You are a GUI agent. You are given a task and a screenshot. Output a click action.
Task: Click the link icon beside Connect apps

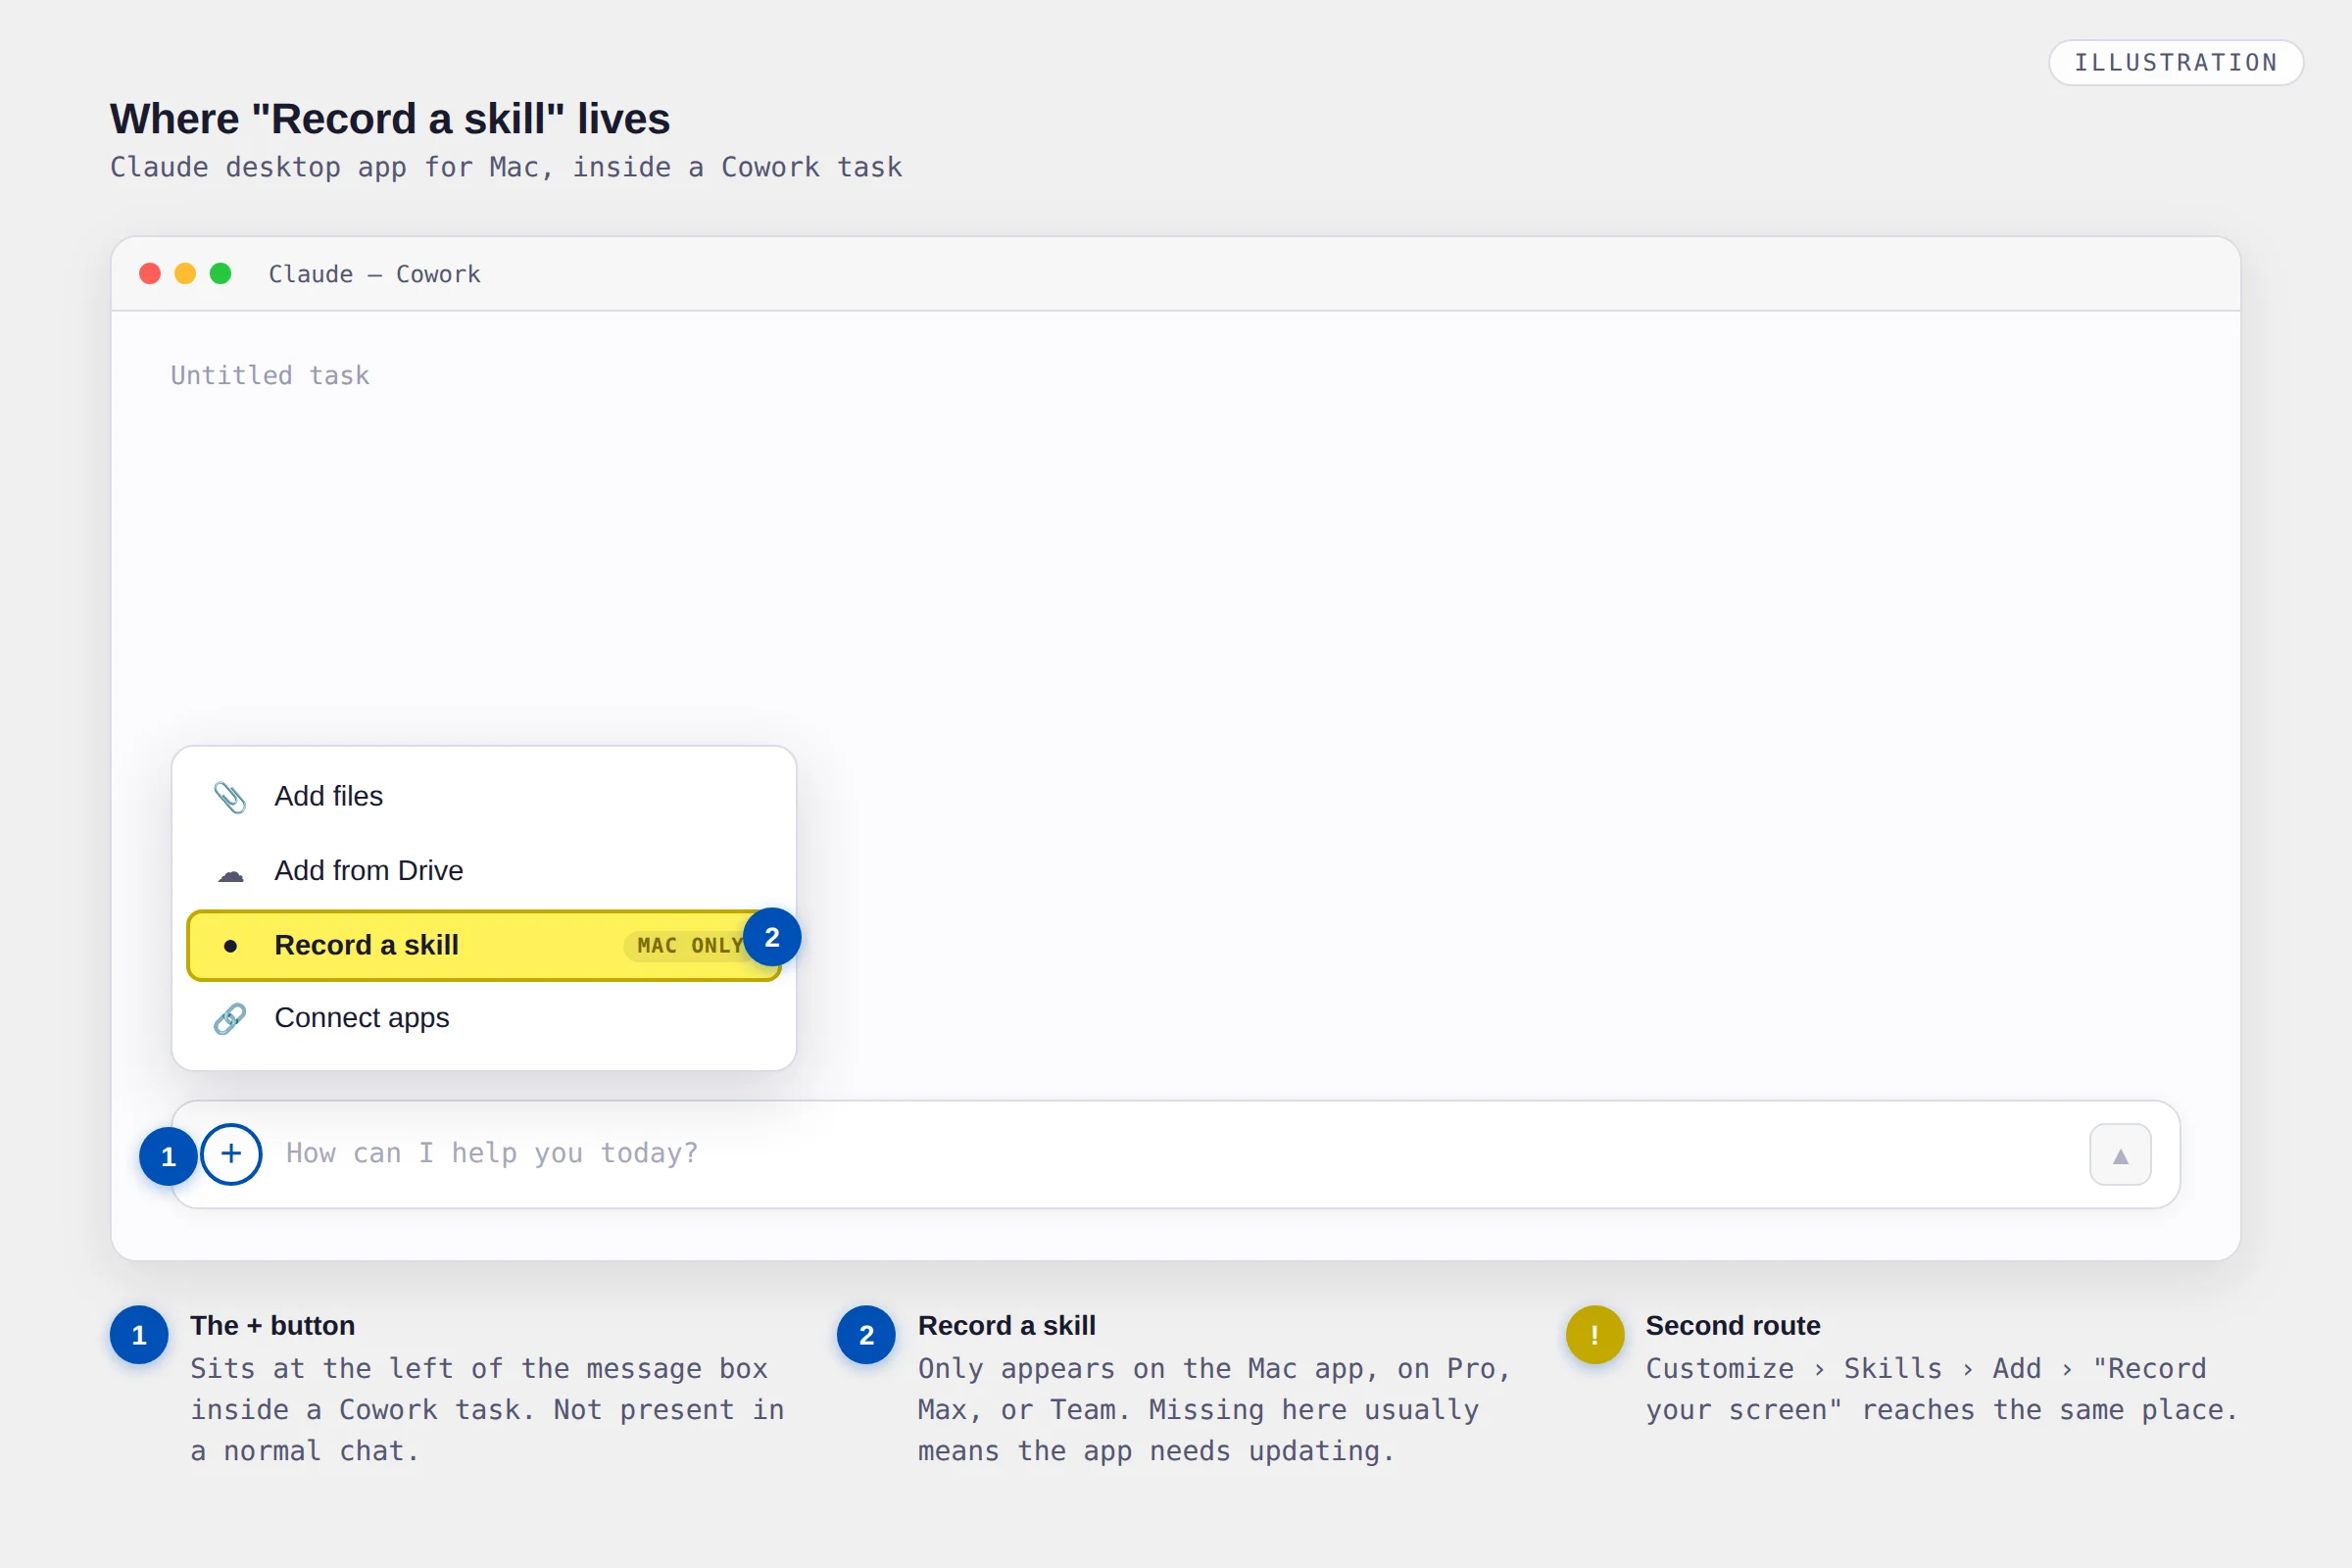point(230,1019)
